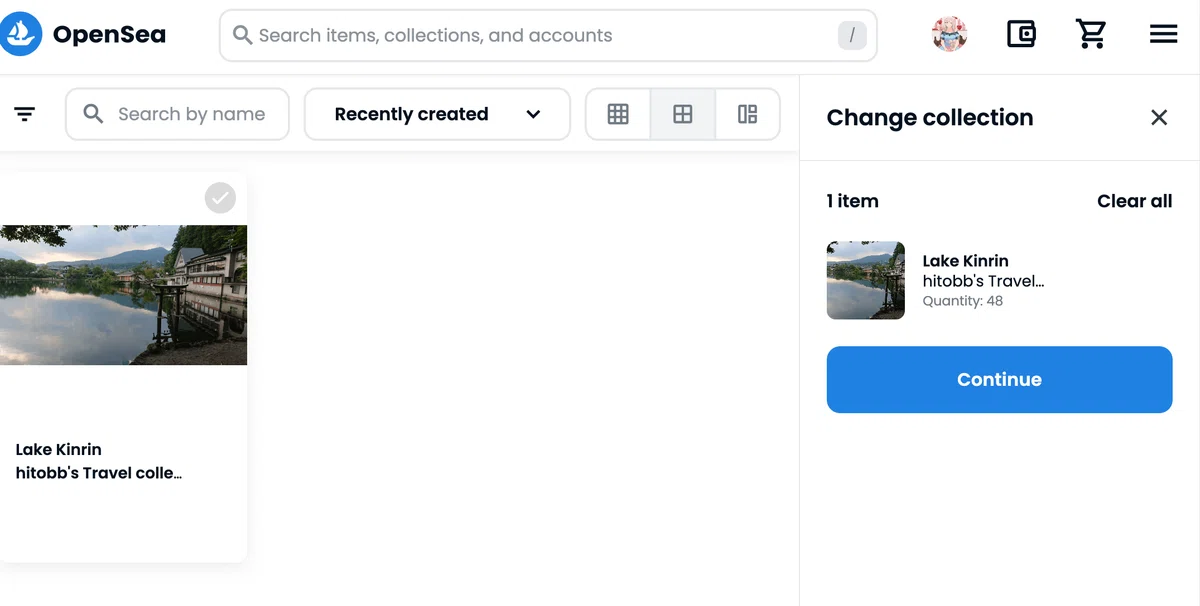
Task: Open the wallet icon in header
Action: [x=1021, y=35]
